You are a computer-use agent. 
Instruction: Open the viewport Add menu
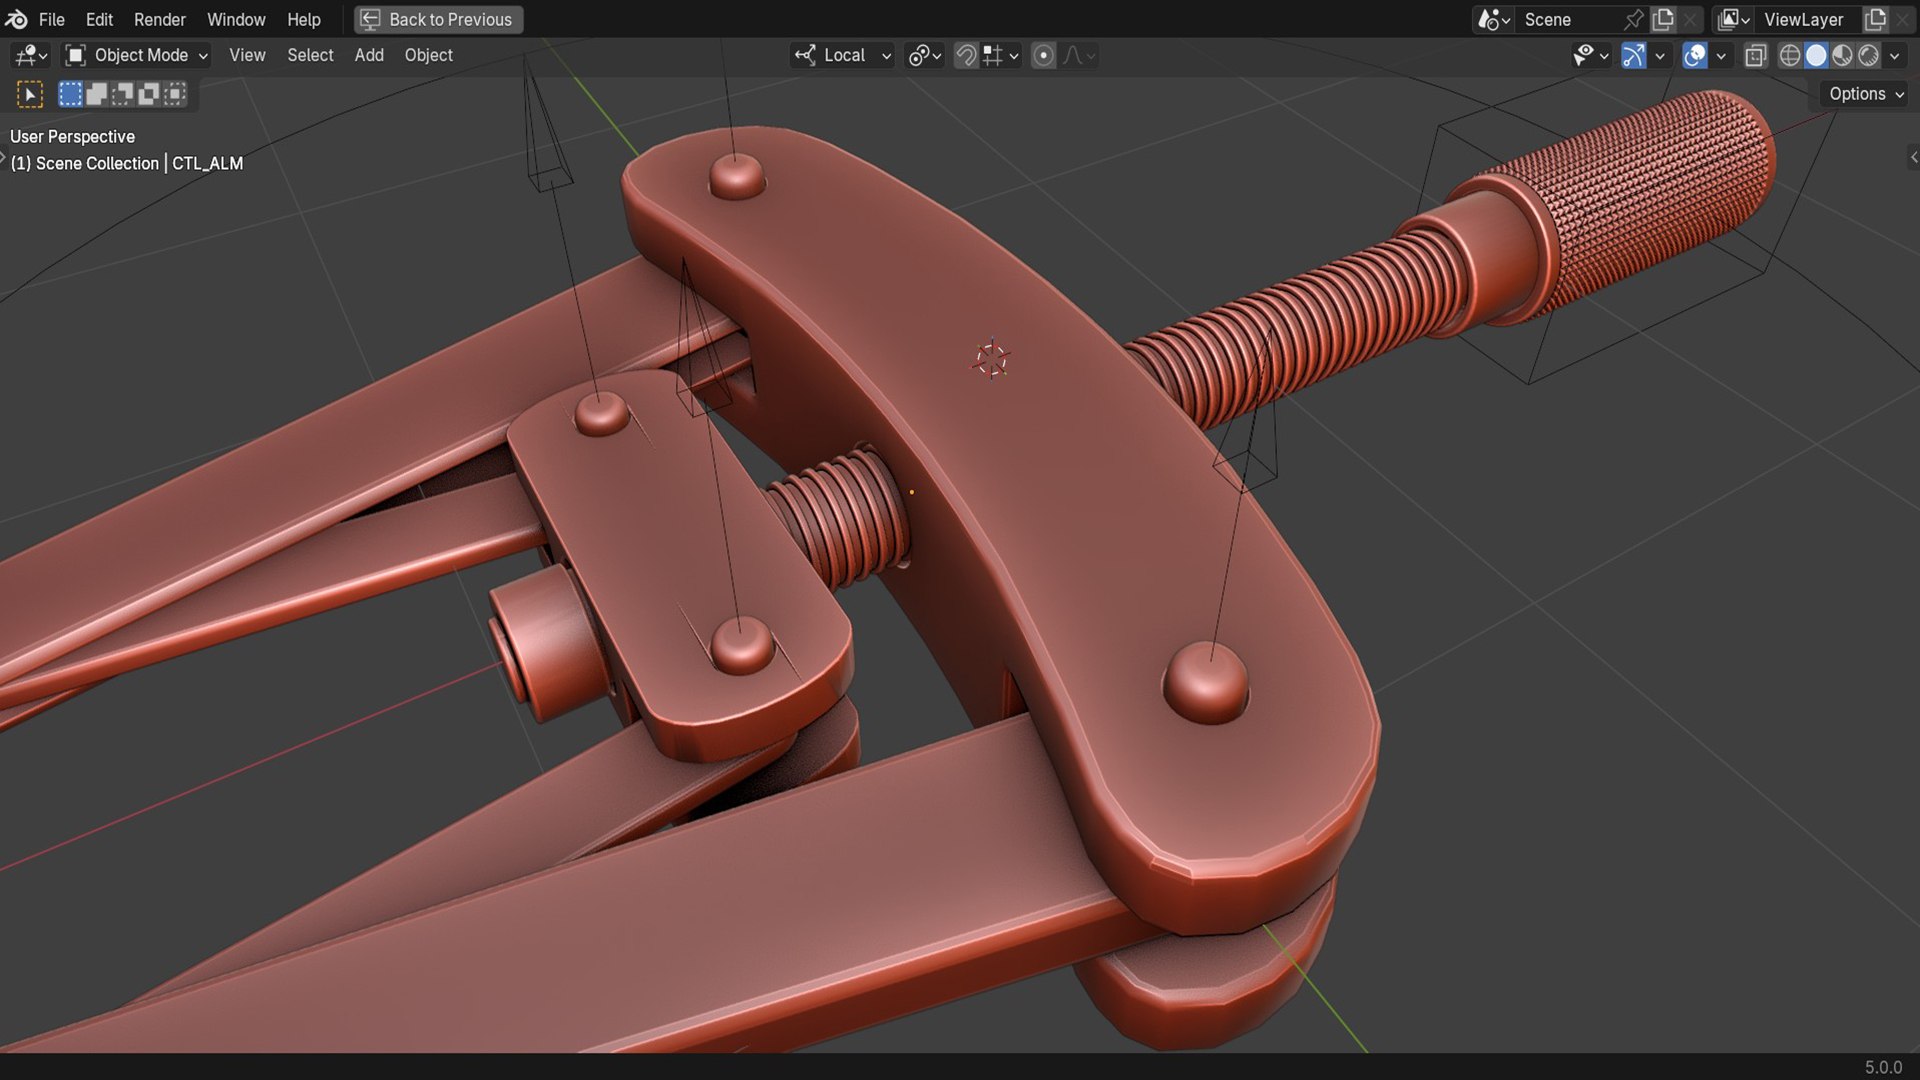tap(369, 55)
